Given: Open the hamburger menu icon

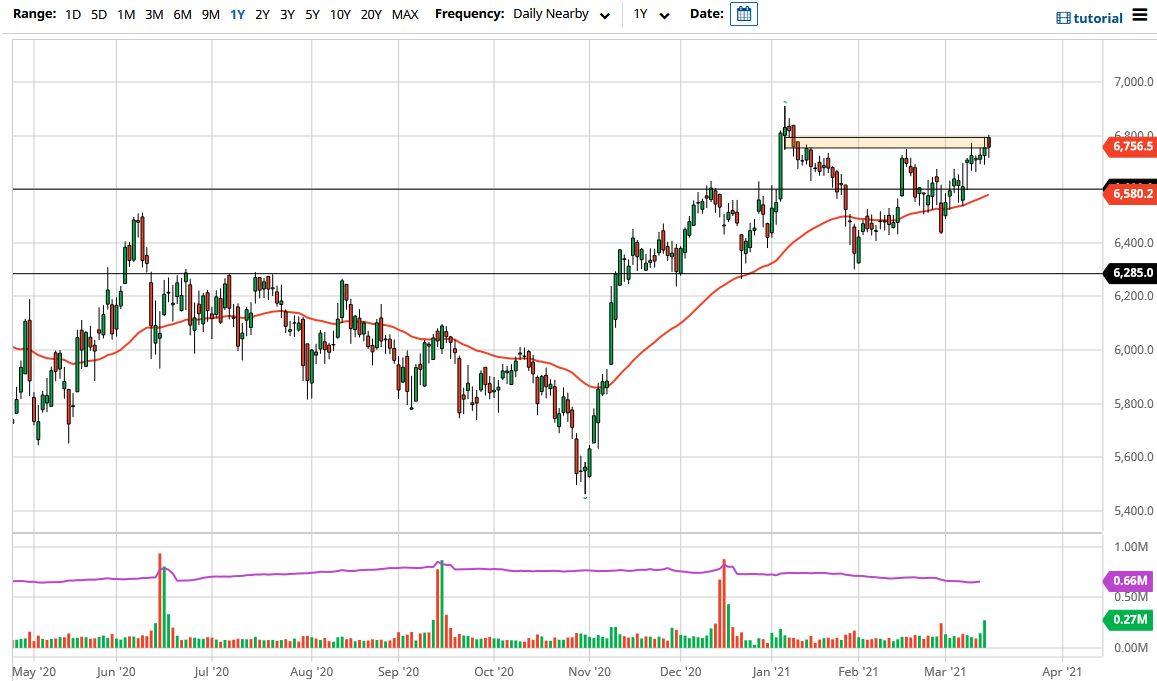Looking at the screenshot, I should [x=1140, y=15].
